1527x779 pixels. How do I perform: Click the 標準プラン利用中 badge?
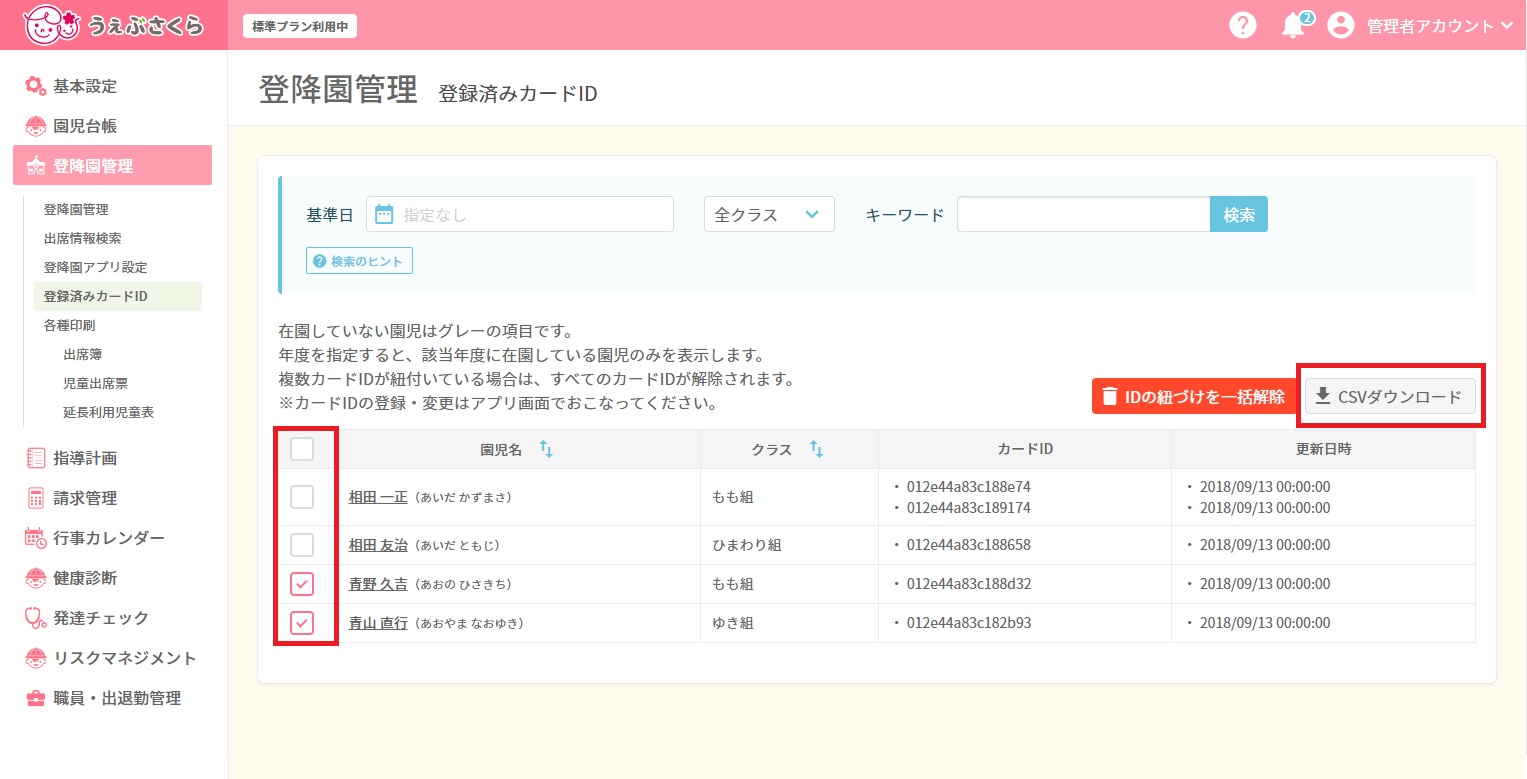(x=300, y=26)
